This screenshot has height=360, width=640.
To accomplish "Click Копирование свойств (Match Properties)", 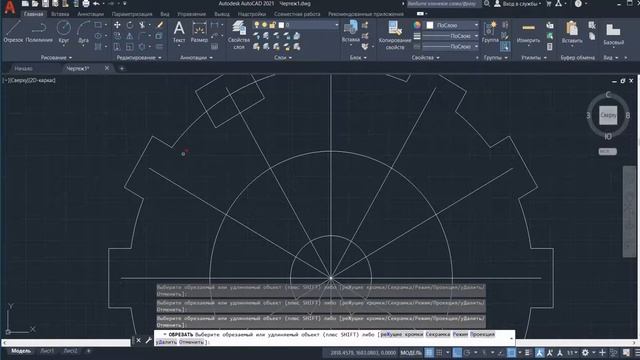I will [x=395, y=35].
